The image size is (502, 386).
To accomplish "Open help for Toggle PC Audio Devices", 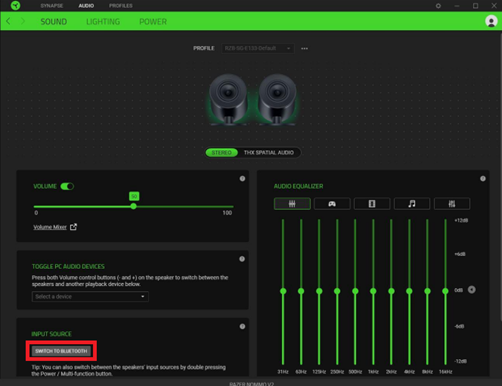I will point(242,259).
